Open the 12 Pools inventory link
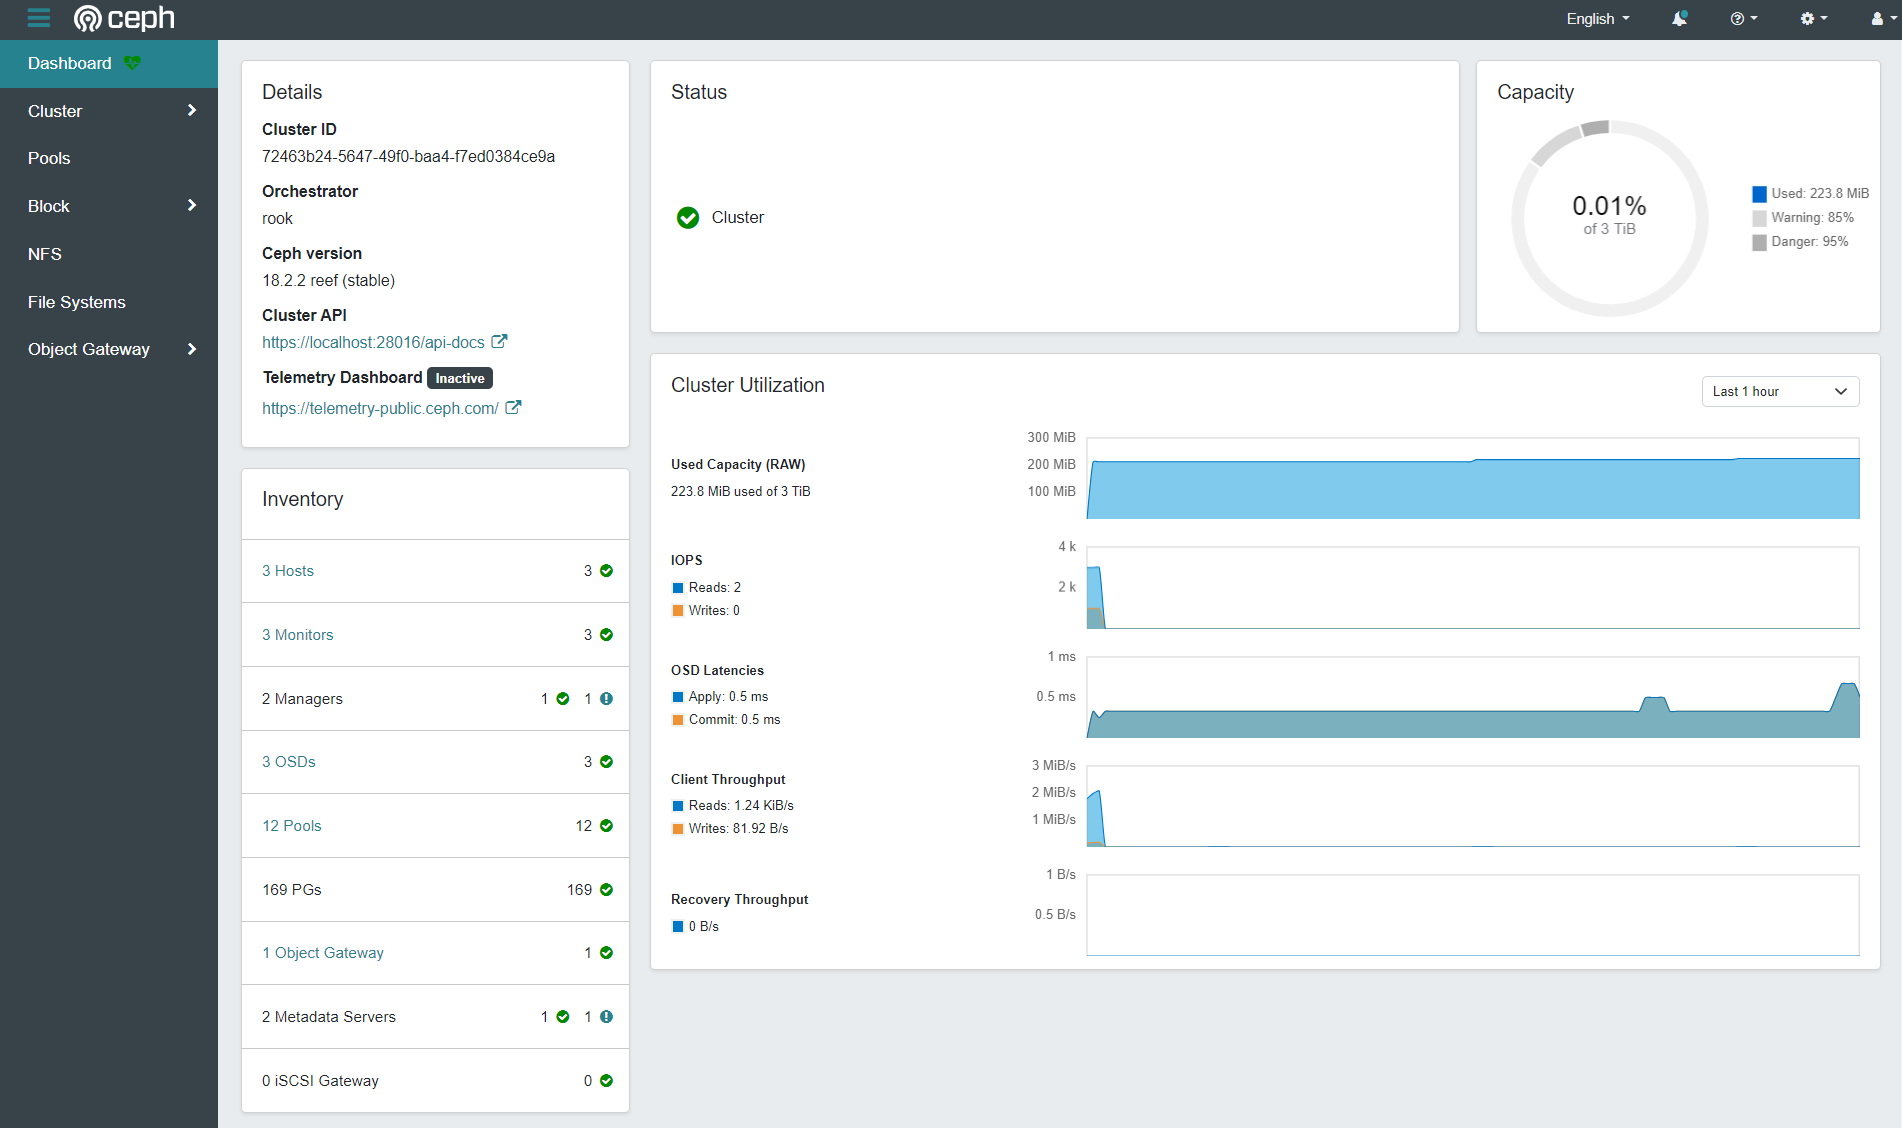1902x1128 pixels. [x=292, y=826]
